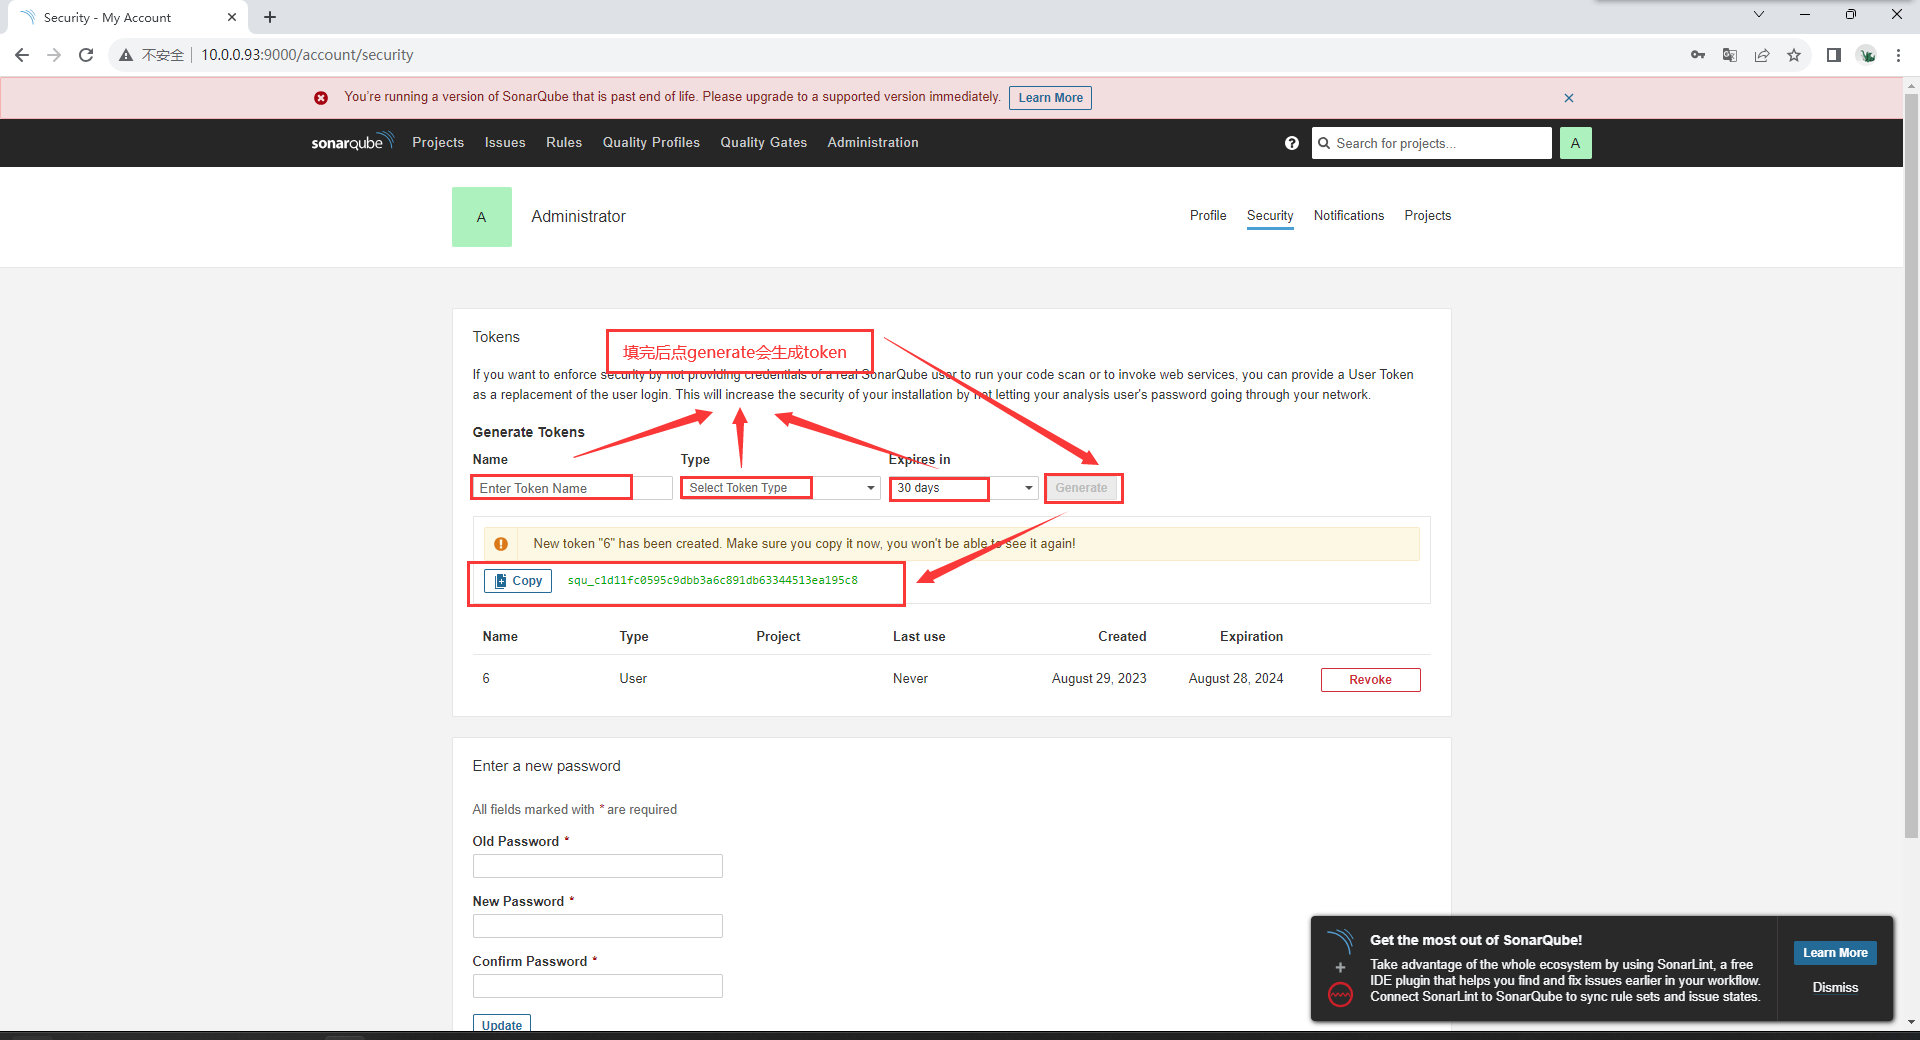The height and width of the screenshot is (1040, 1920).
Task: Open the Projects menu in navbar
Action: 438,143
